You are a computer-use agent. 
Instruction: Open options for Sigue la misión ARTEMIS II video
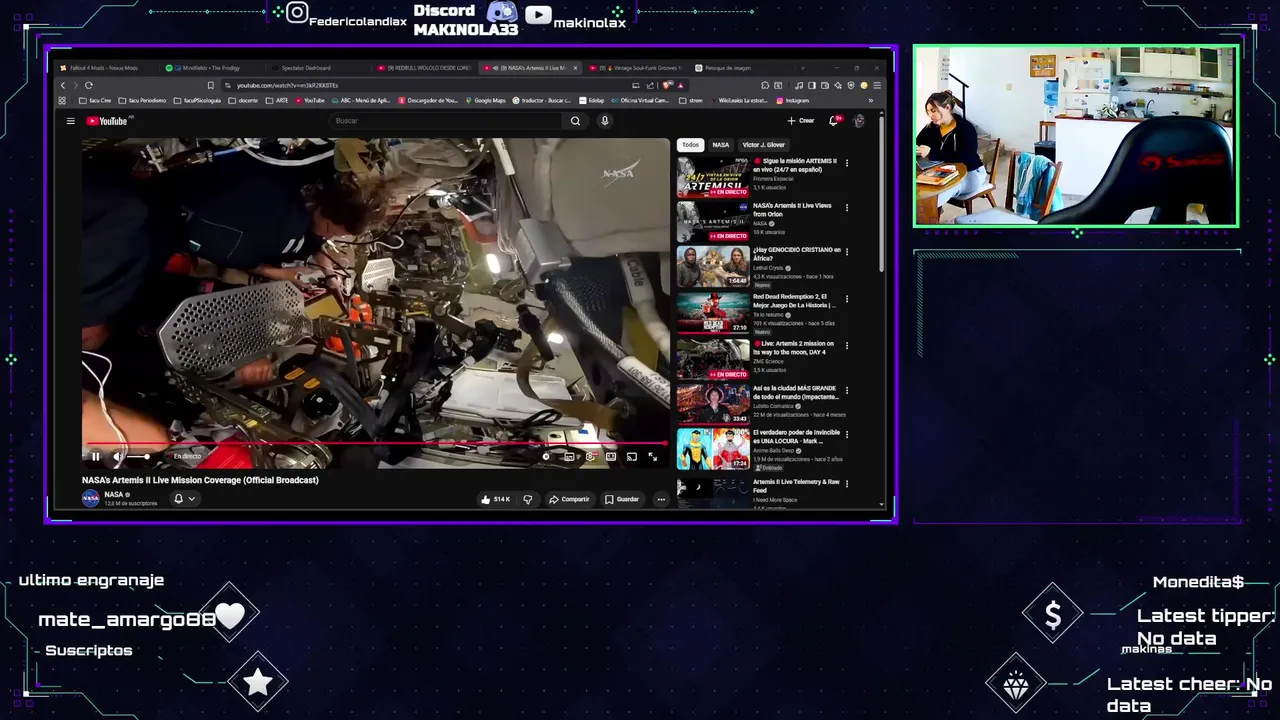(847, 163)
